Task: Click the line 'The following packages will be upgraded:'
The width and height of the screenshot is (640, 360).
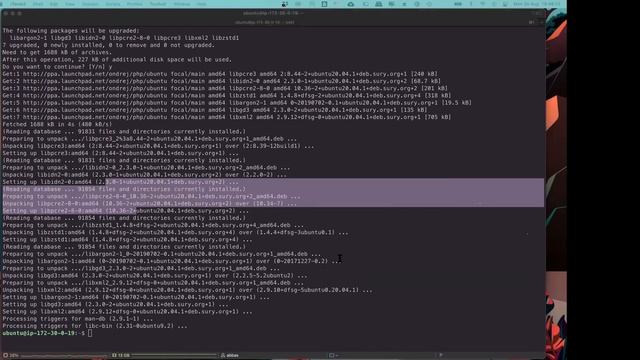Action: 71,31
